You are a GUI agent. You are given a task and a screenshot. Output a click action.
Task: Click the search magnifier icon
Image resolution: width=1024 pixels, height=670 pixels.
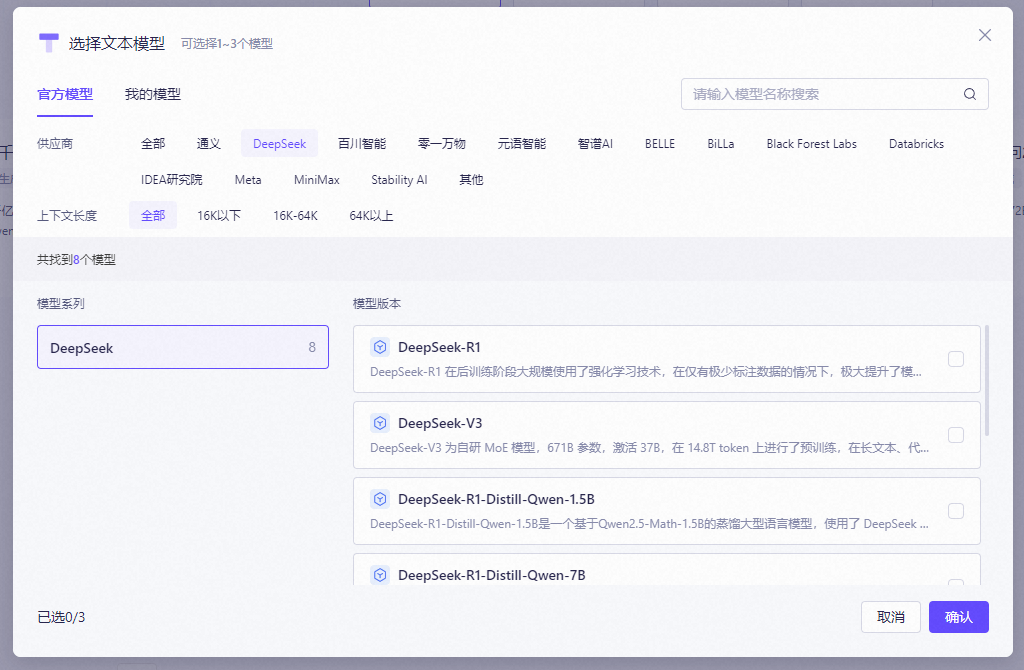[x=970, y=94]
